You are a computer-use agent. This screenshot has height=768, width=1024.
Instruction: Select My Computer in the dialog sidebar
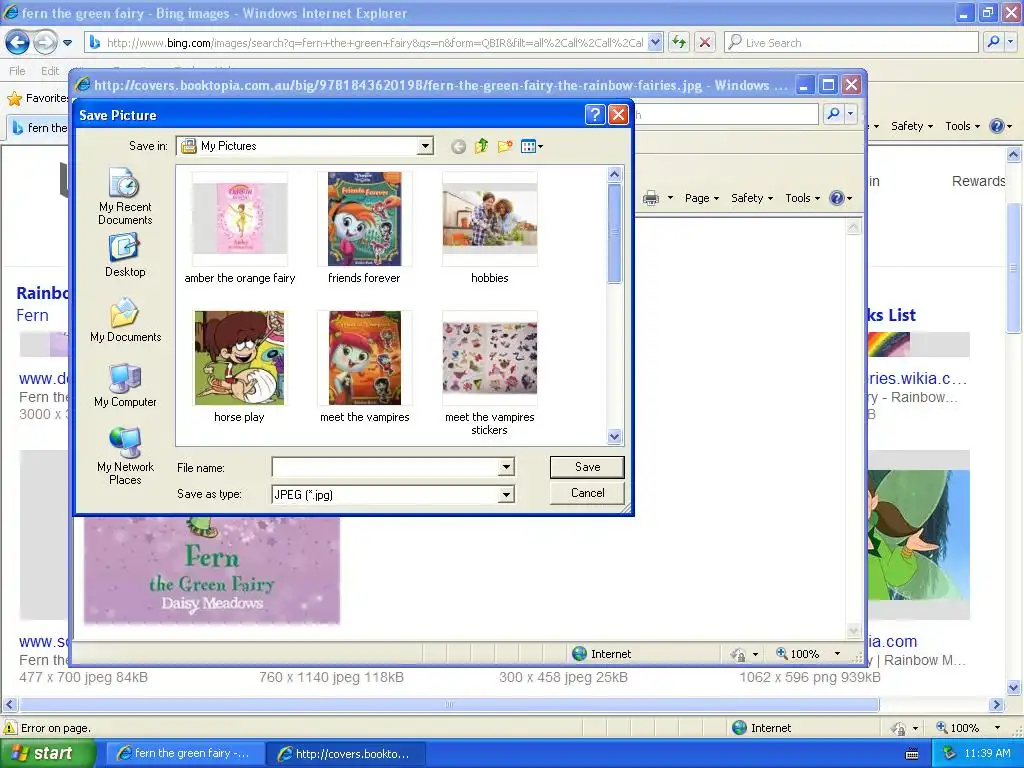[125, 385]
